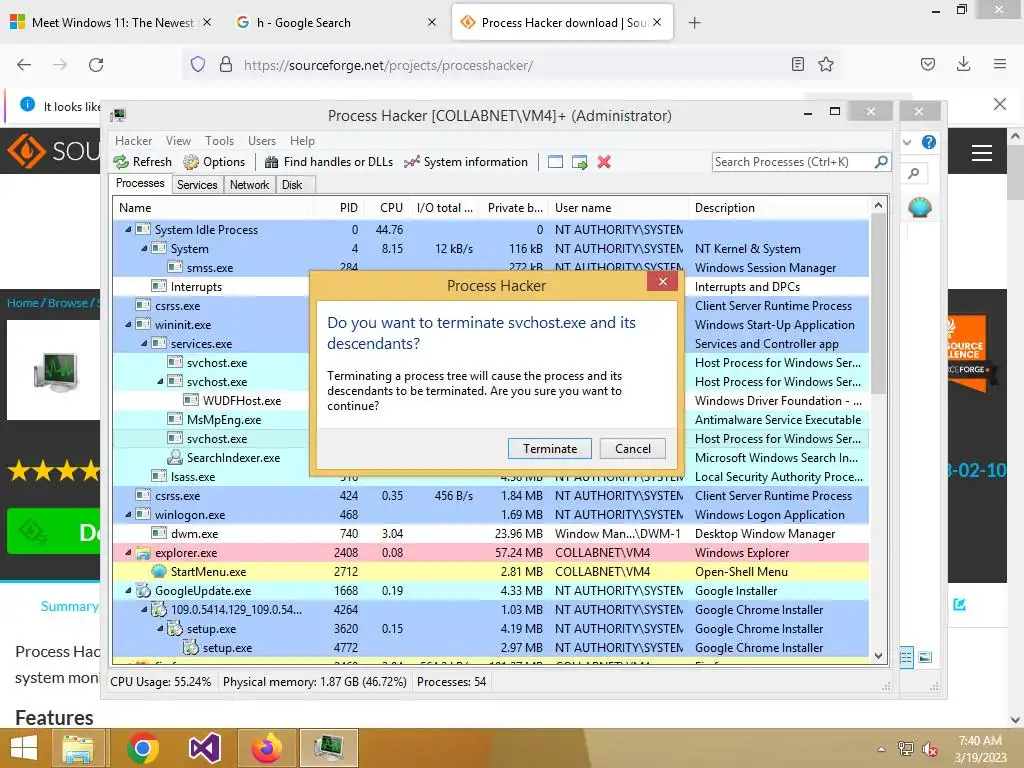Open a new Firefox tab
This screenshot has width=1024, height=768.
point(694,23)
